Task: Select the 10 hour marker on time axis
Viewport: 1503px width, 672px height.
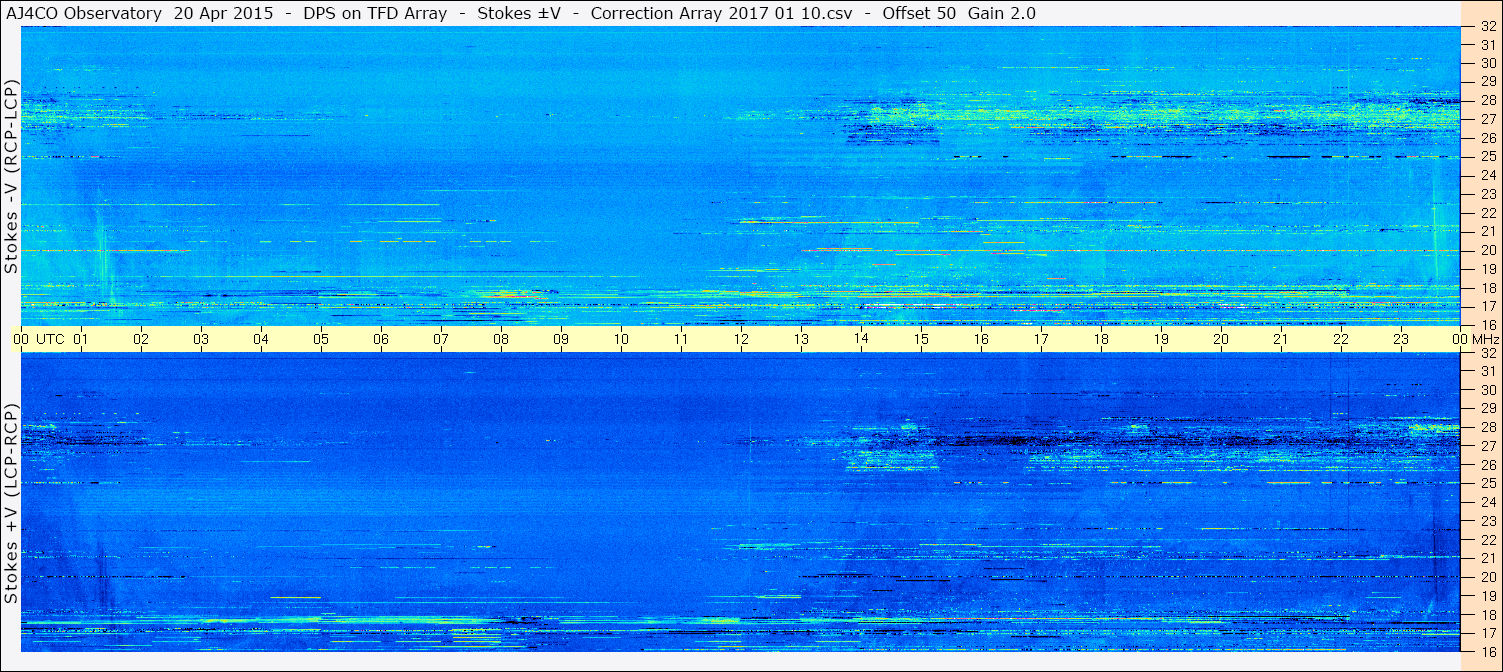Action: tap(621, 339)
